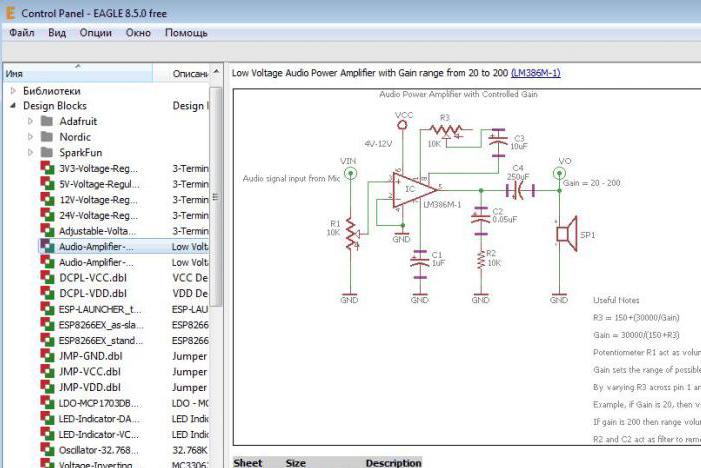Image resolution: width=701 pixels, height=468 pixels.
Task: Select the 3V3-Voltage-Reg... tree row text
Action: 98,169
